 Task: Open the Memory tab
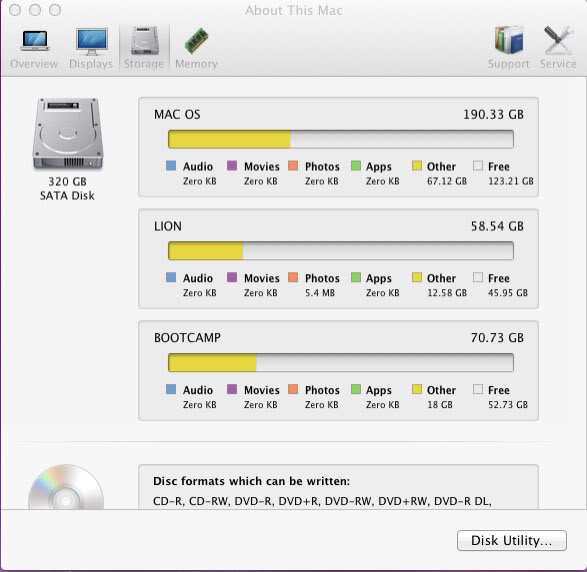click(196, 48)
